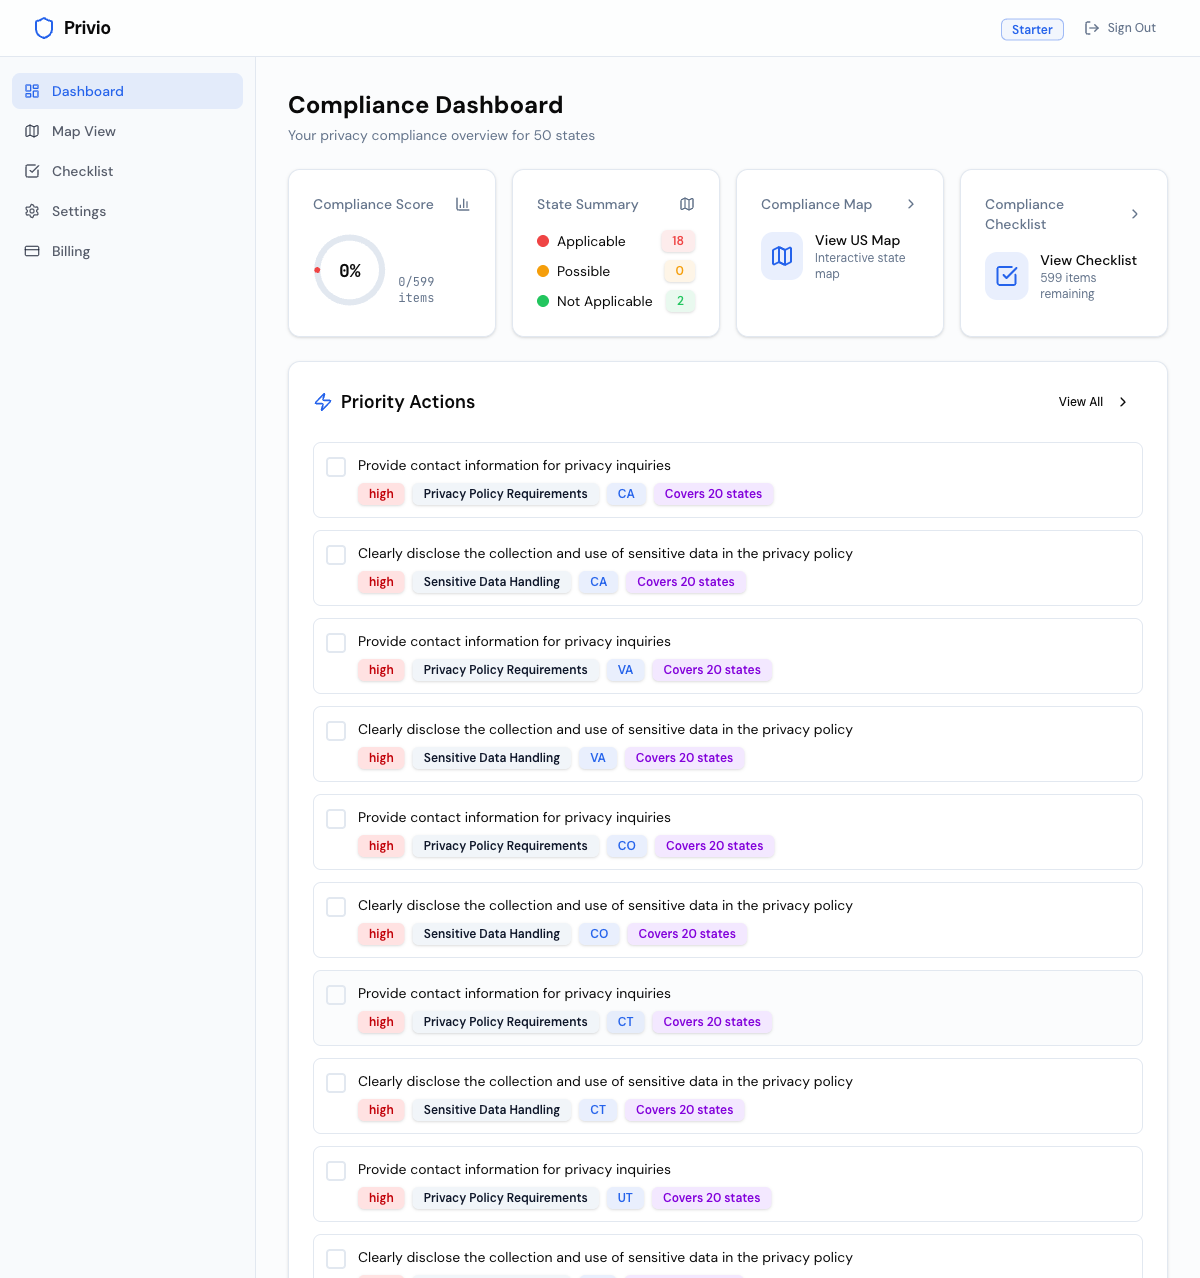
Task: Click the red Applicable status dot
Action: (543, 241)
